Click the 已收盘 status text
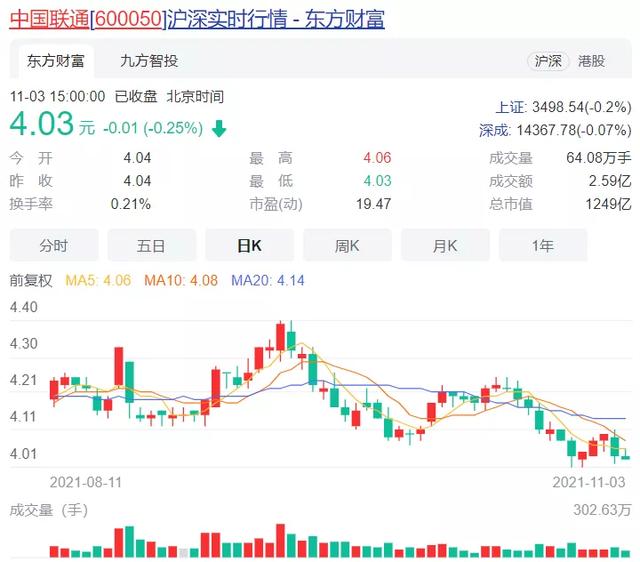The width and height of the screenshot is (640, 562). click(x=136, y=97)
